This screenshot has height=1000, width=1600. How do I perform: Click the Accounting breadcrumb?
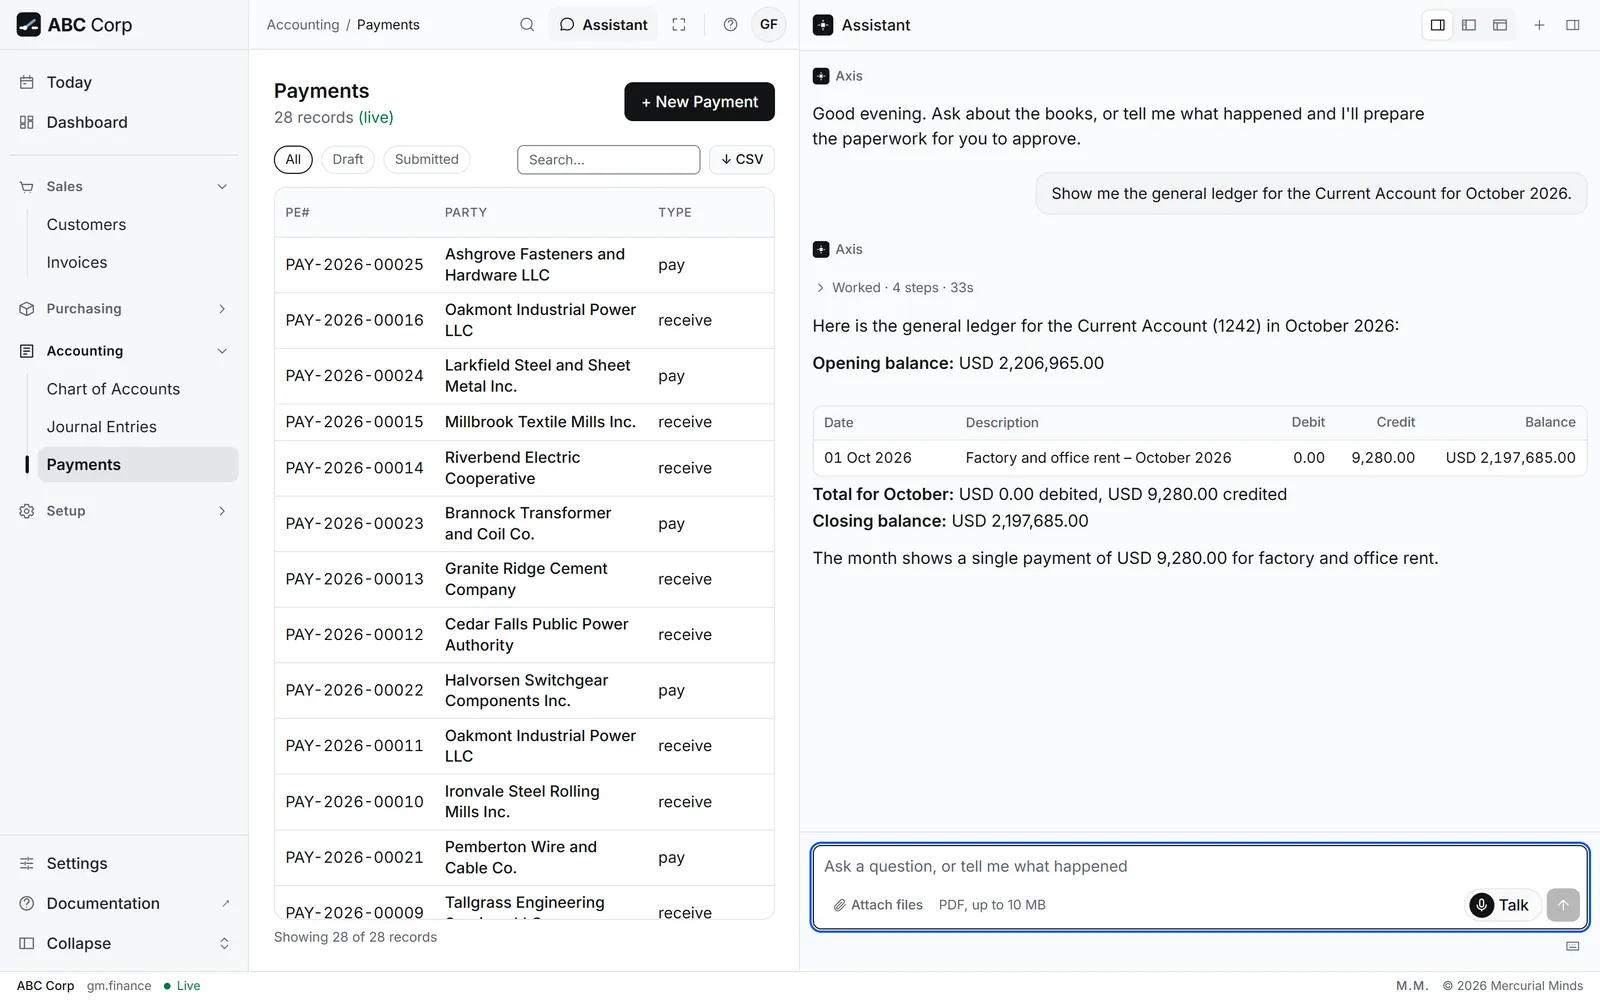[303, 25]
